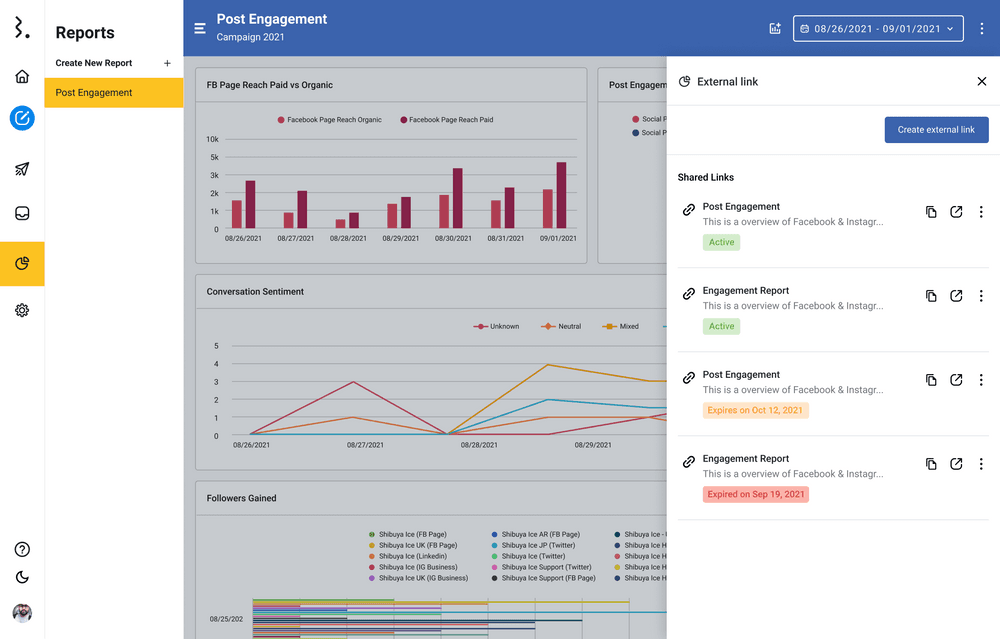This screenshot has width=1000, height=639.
Task: Click the Help question mark icon
Action: [22, 549]
